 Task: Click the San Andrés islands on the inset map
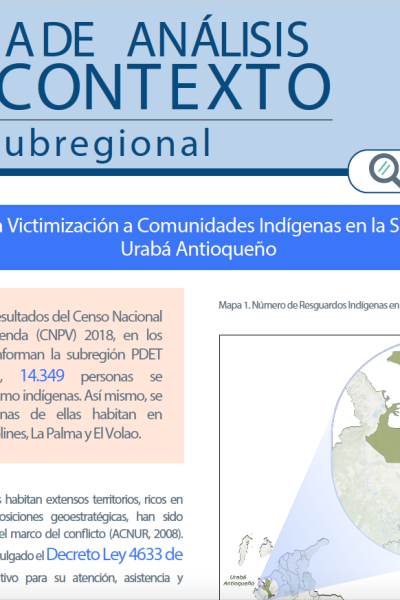(x=255, y=550)
